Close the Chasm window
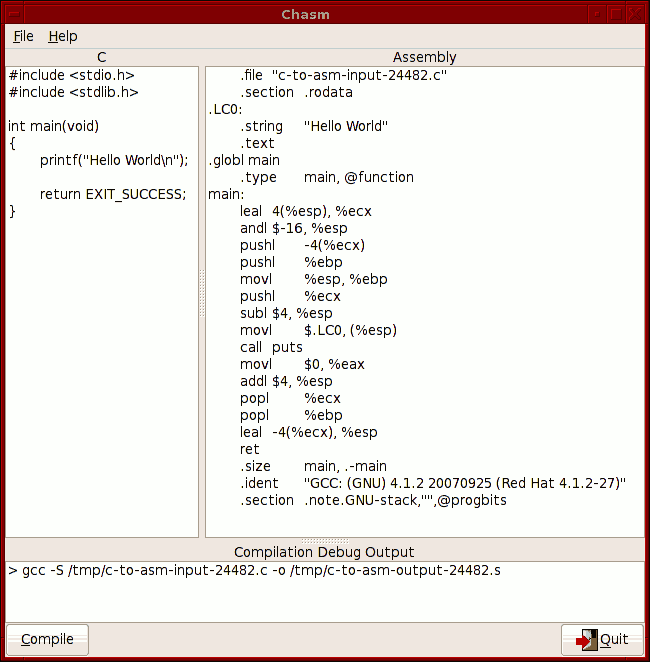 635,14
